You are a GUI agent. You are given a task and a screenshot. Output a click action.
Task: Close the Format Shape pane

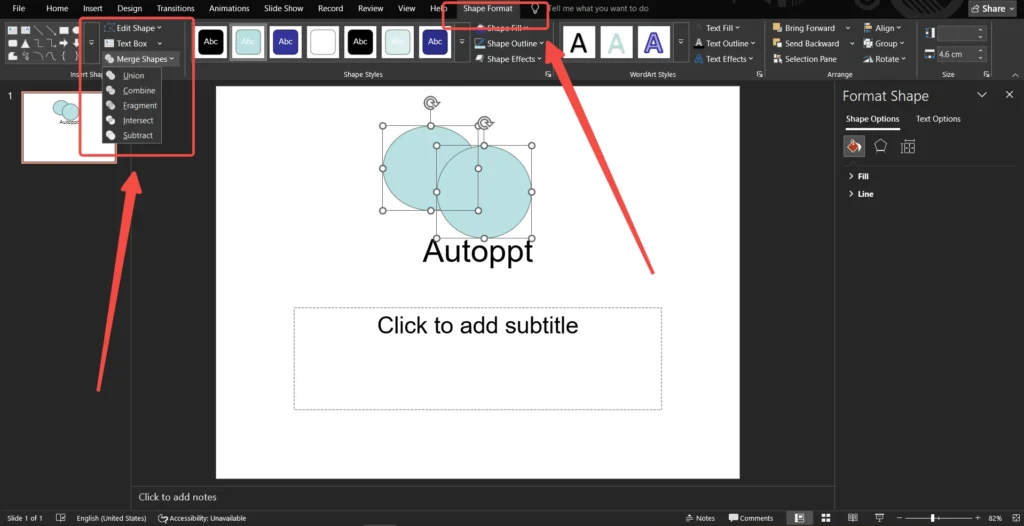point(1009,95)
